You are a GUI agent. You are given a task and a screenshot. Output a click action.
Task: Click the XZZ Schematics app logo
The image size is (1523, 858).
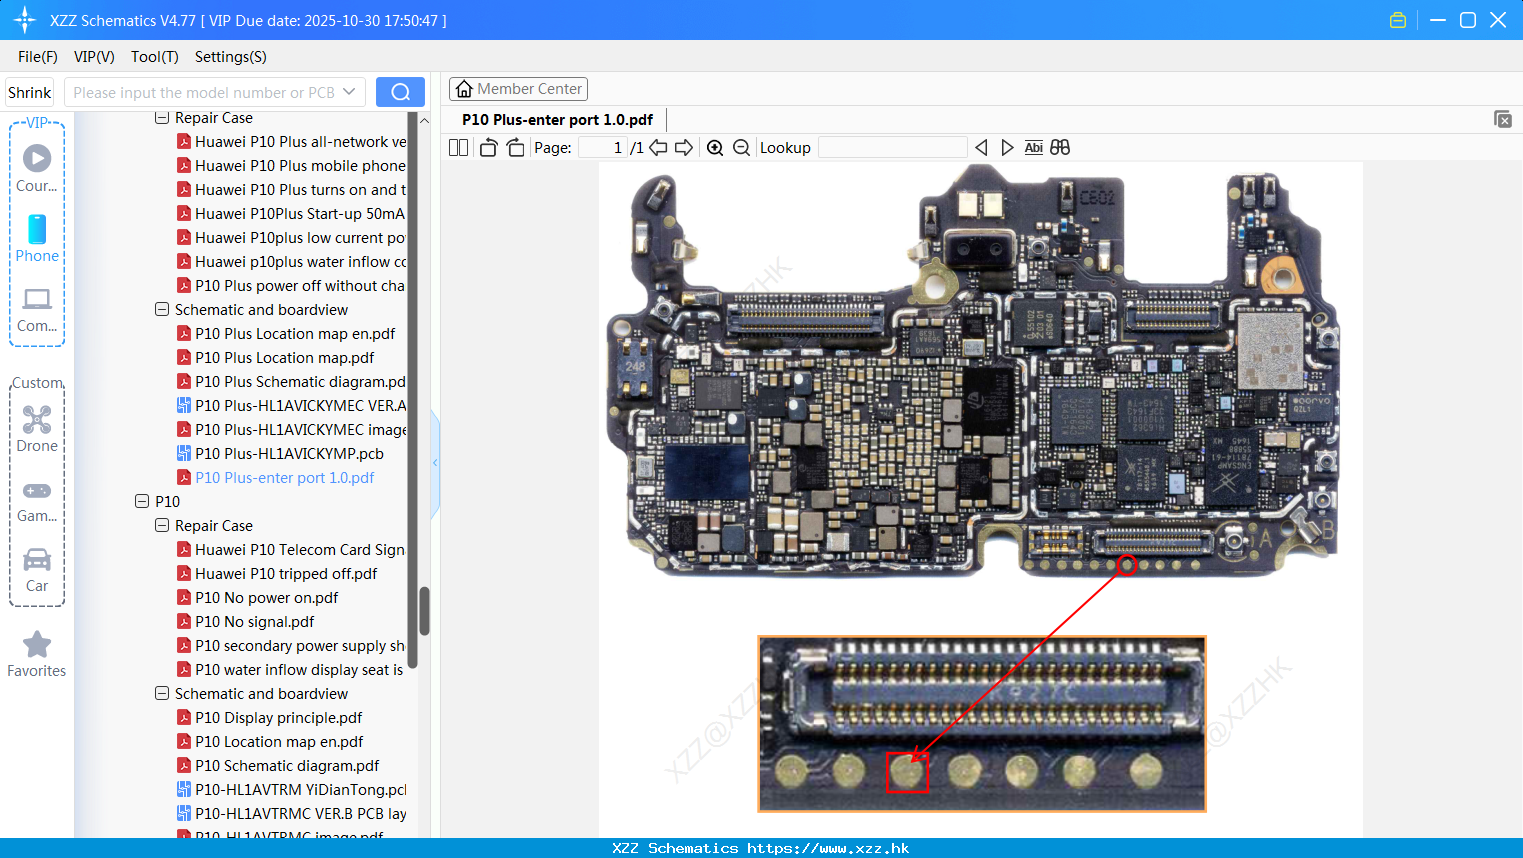[x=24, y=20]
